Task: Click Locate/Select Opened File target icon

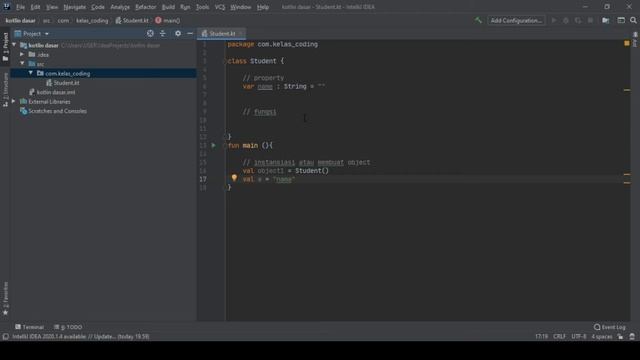Action: click(x=150, y=33)
